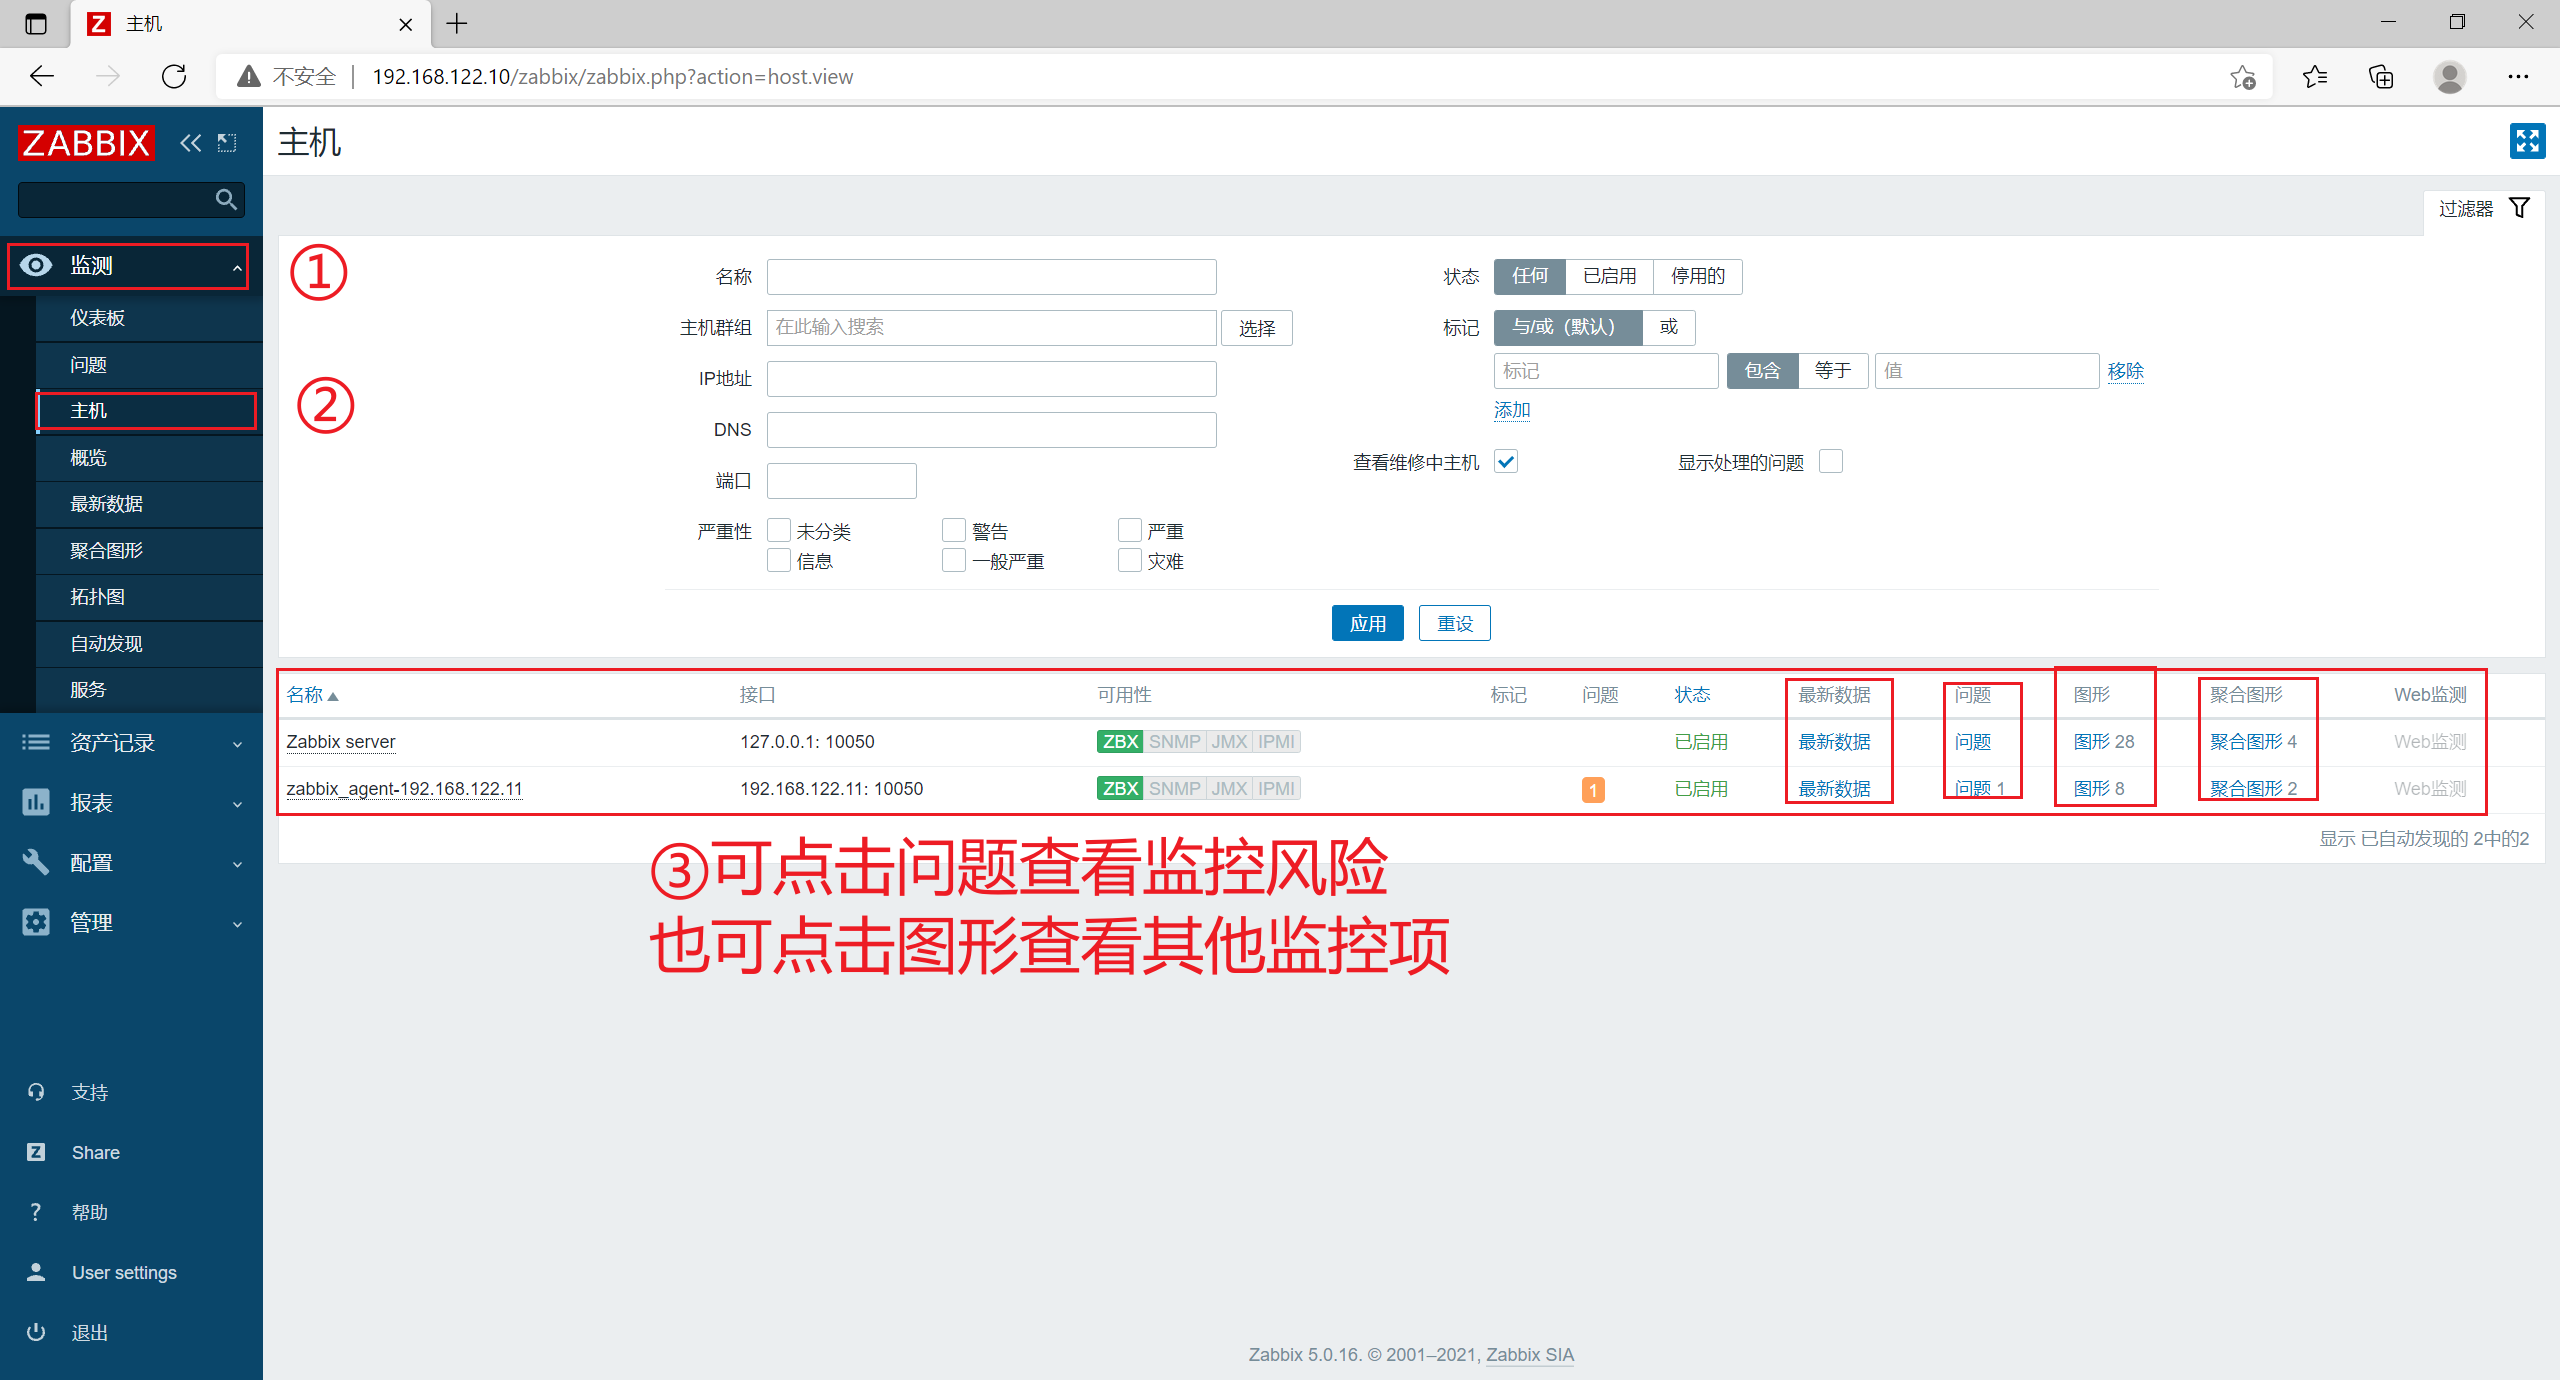The image size is (2560, 1380).
Task: Check the 未分类 severity checkbox
Action: tap(779, 530)
